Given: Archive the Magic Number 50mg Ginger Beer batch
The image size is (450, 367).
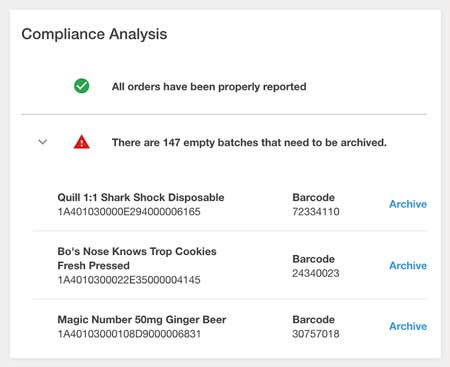Looking at the screenshot, I should click(408, 326).
